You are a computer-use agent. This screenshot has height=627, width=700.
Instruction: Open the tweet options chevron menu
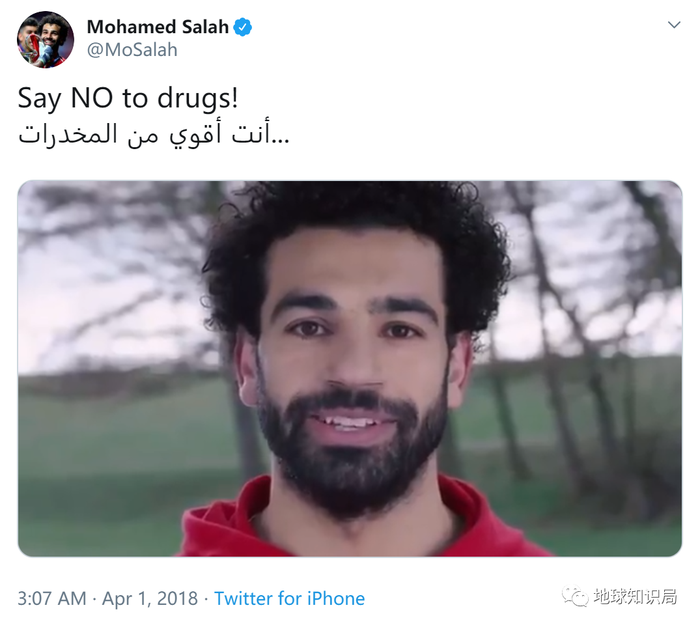click(x=674, y=25)
